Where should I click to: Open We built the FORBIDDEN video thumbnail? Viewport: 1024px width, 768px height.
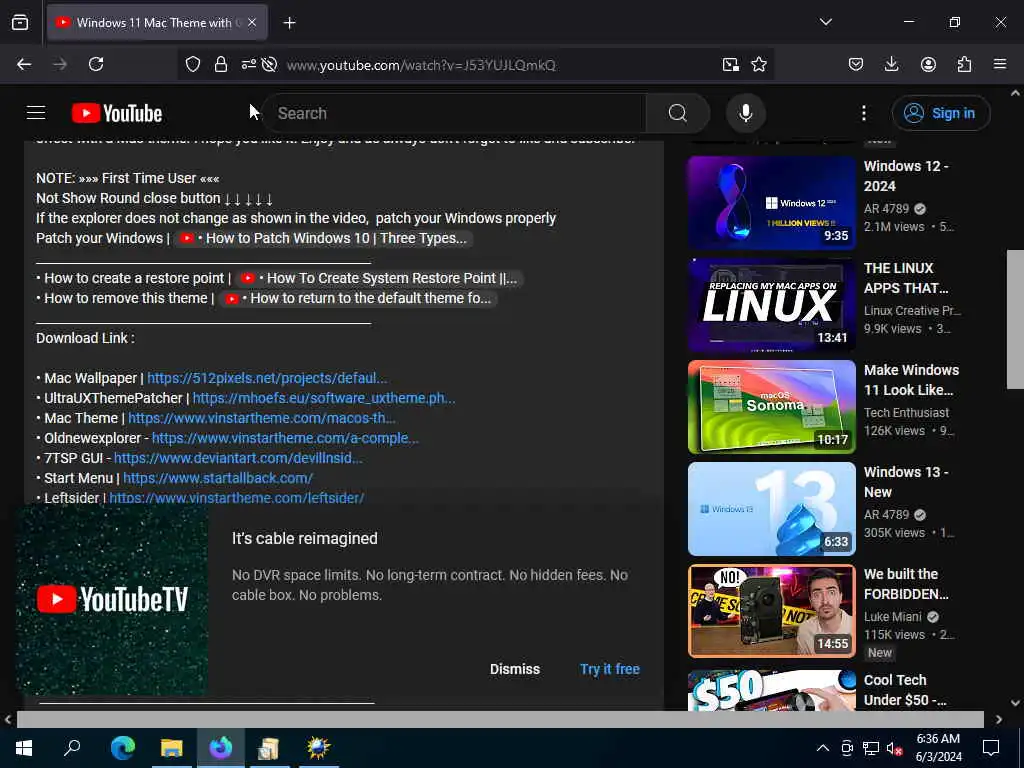(x=771, y=611)
